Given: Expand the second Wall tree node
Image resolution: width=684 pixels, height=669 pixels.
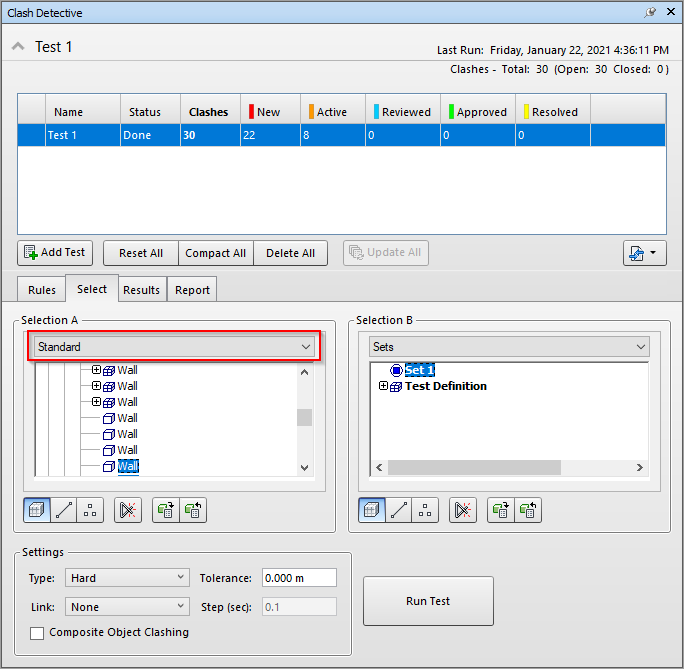Looking at the screenshot, I should [x=96, y=386].
